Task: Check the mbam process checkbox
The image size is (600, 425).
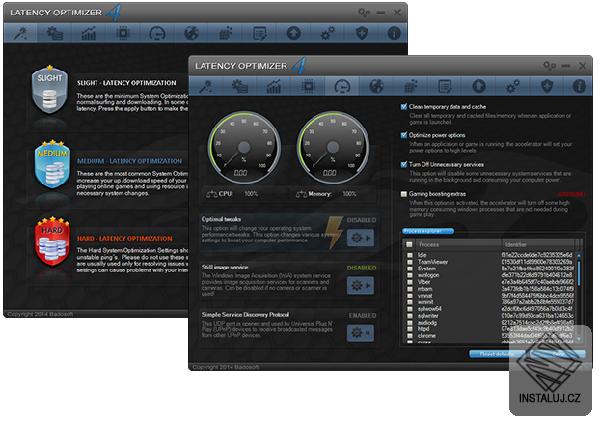Action: [x=410, y=289]
